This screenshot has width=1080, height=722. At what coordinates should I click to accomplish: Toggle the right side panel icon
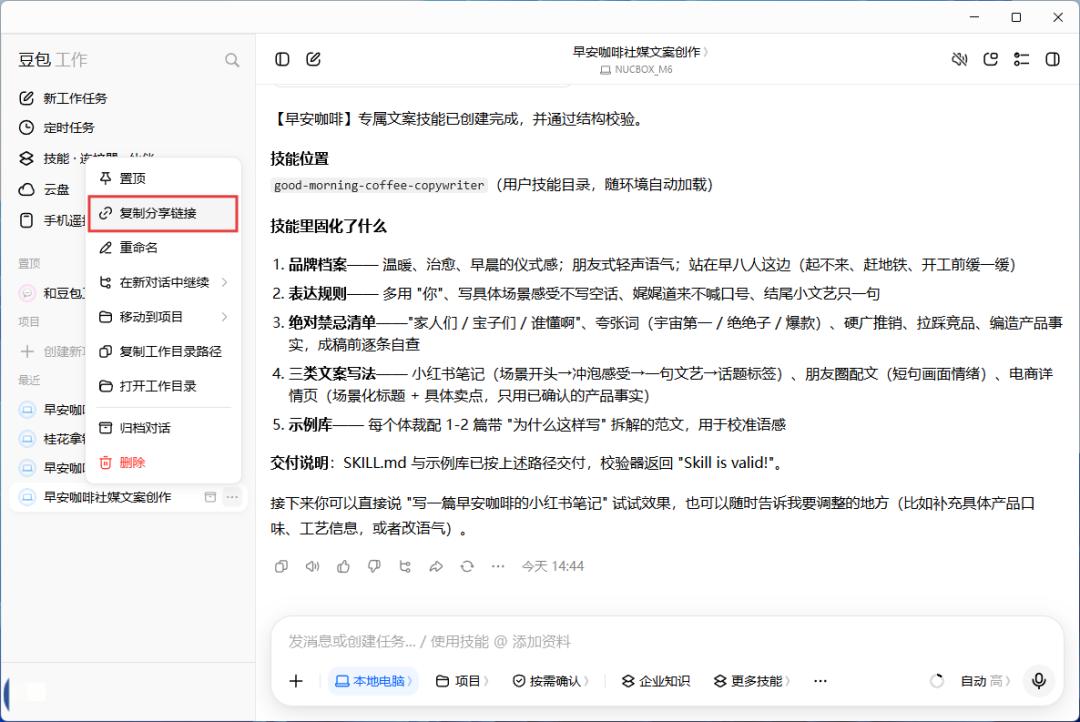point(1052,59)
